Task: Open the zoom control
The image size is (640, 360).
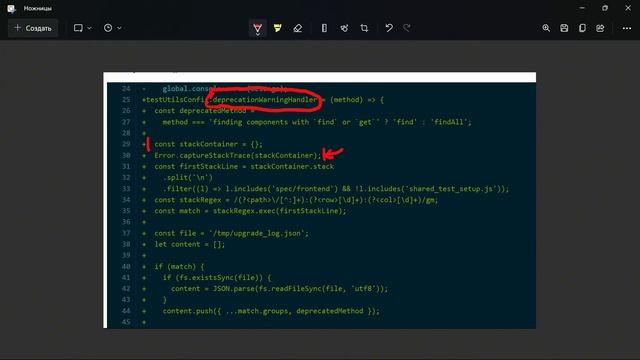Action: point(546,28)
